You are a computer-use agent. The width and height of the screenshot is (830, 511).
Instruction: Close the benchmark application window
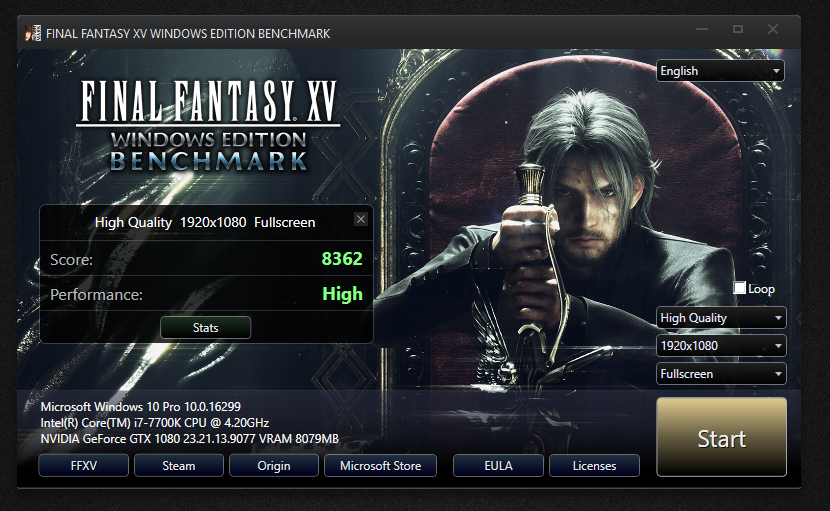tap(773, 29)
